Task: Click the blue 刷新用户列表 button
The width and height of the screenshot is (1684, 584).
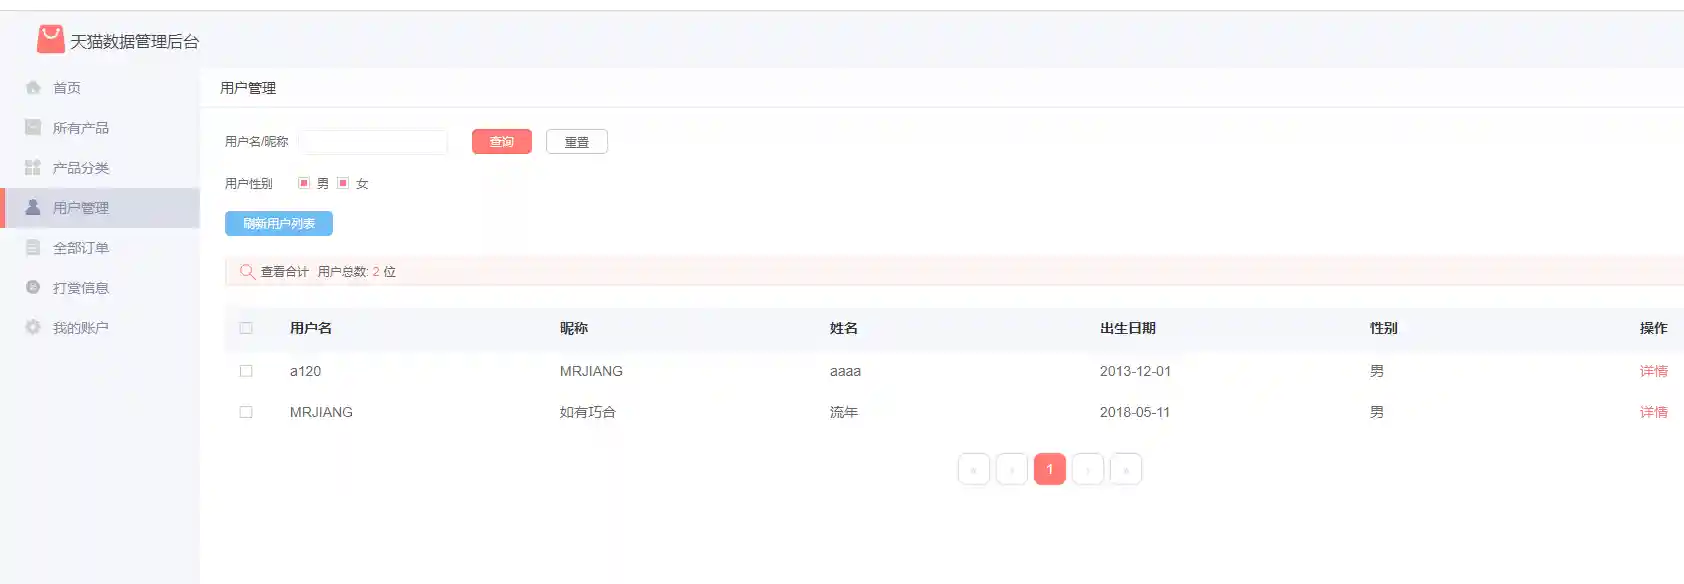Action: (x=279, y=223)
